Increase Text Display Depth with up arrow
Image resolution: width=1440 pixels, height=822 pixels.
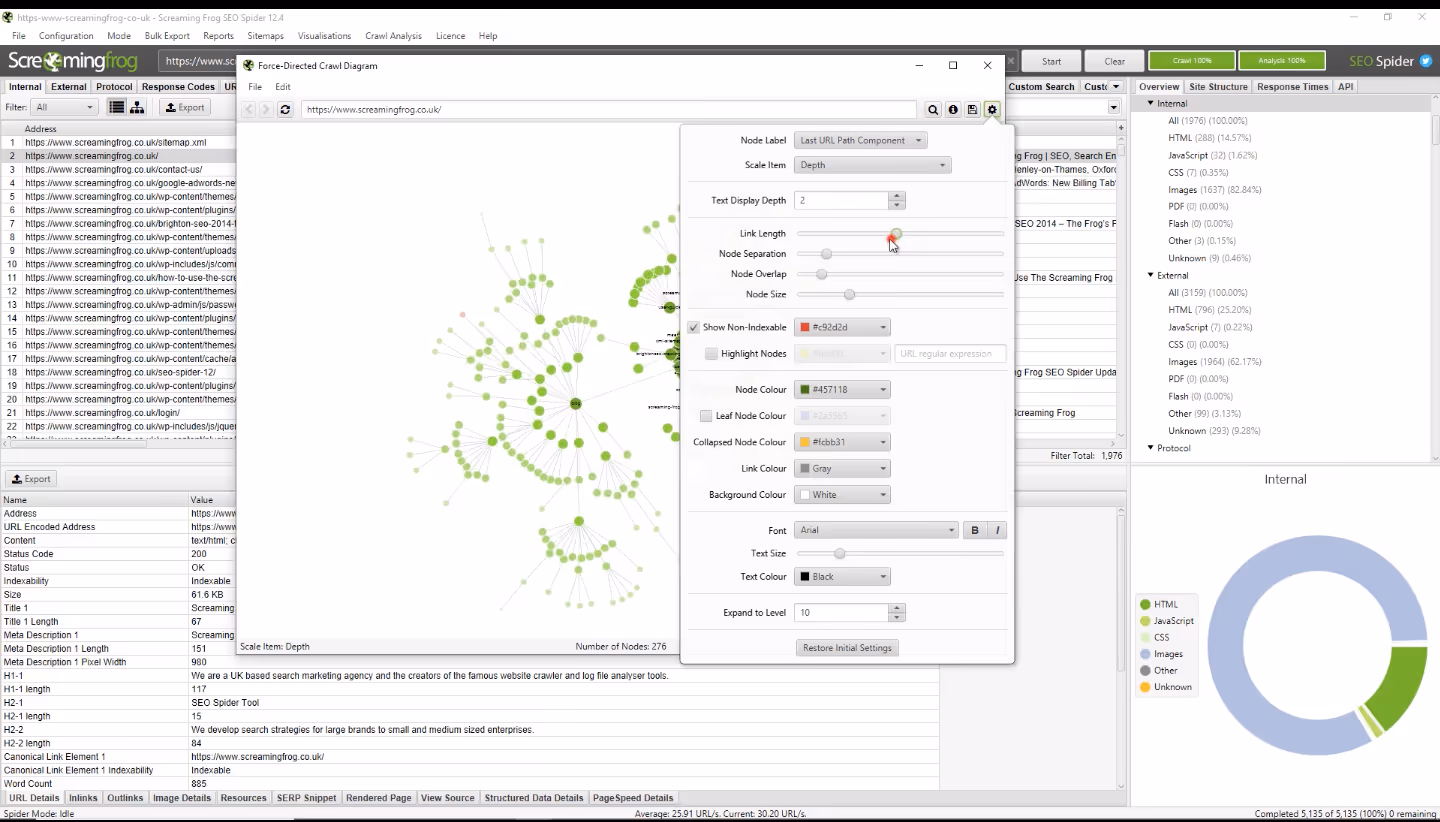[x=896, y=196]
